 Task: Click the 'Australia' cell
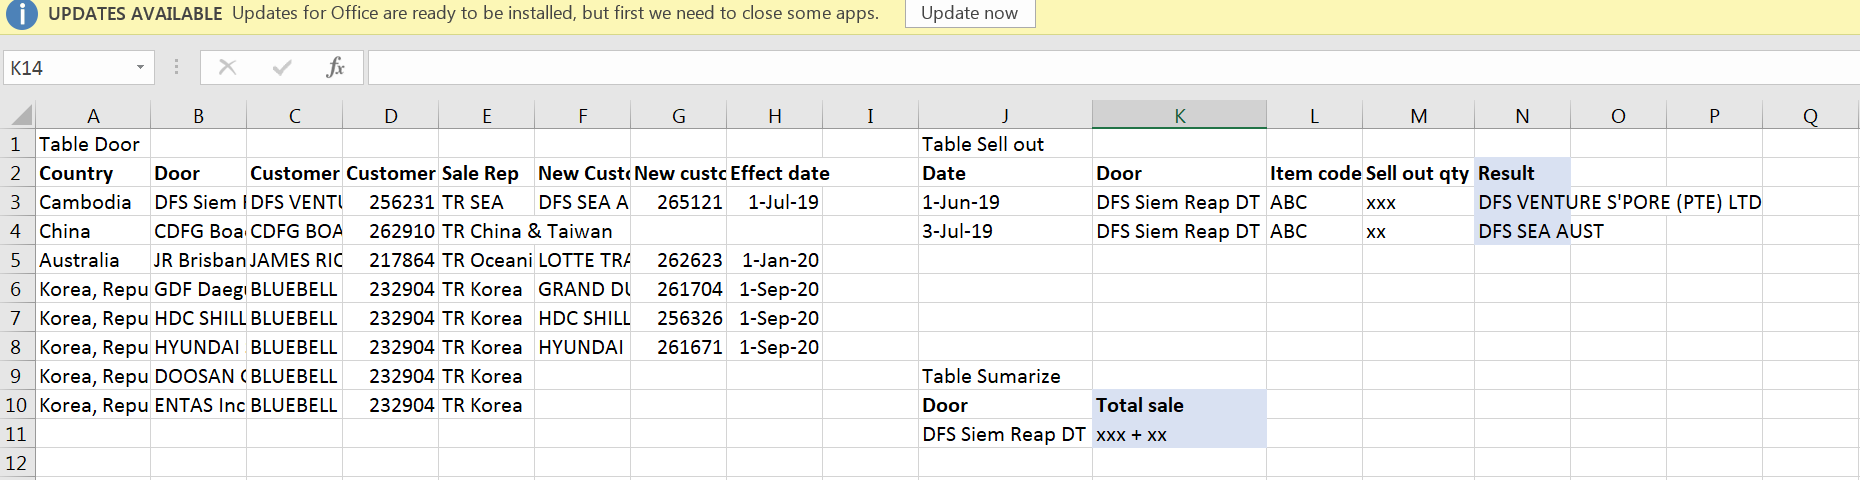tap(93, 260)
